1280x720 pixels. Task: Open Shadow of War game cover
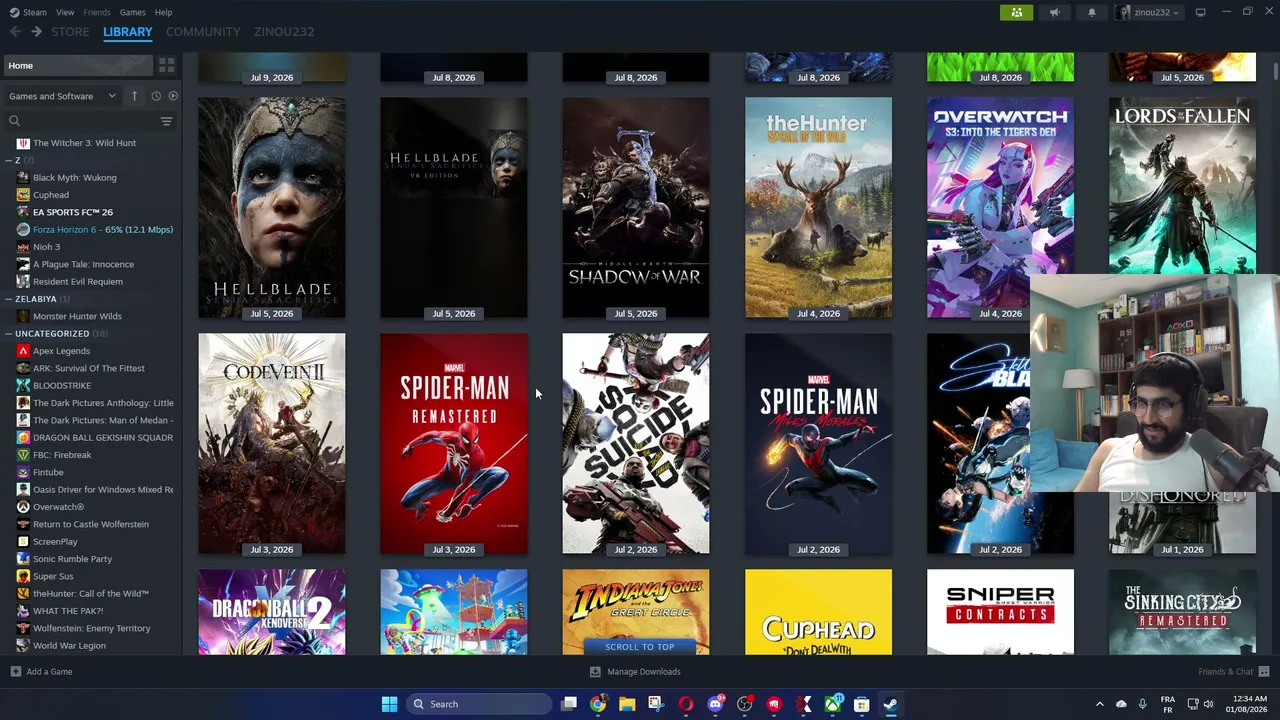pyautogui.click(x=636, y=207)
